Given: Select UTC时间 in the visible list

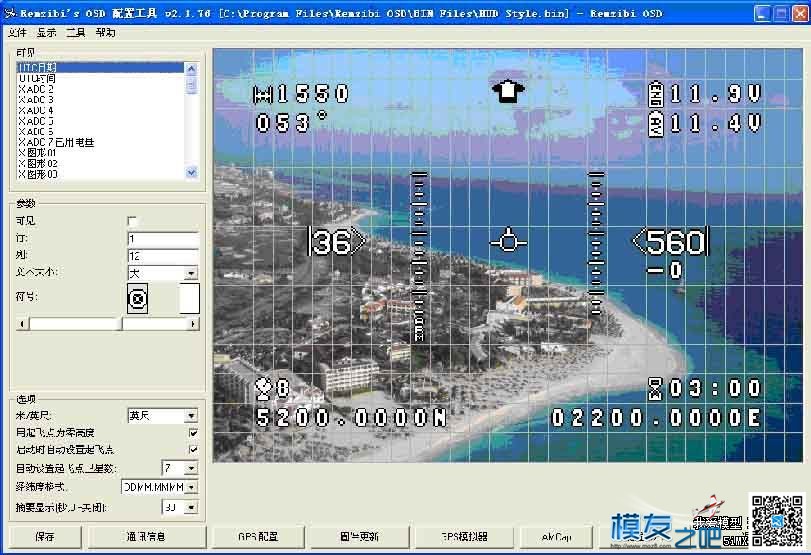Looking at the screenshot, I should (x=100, y=78).
